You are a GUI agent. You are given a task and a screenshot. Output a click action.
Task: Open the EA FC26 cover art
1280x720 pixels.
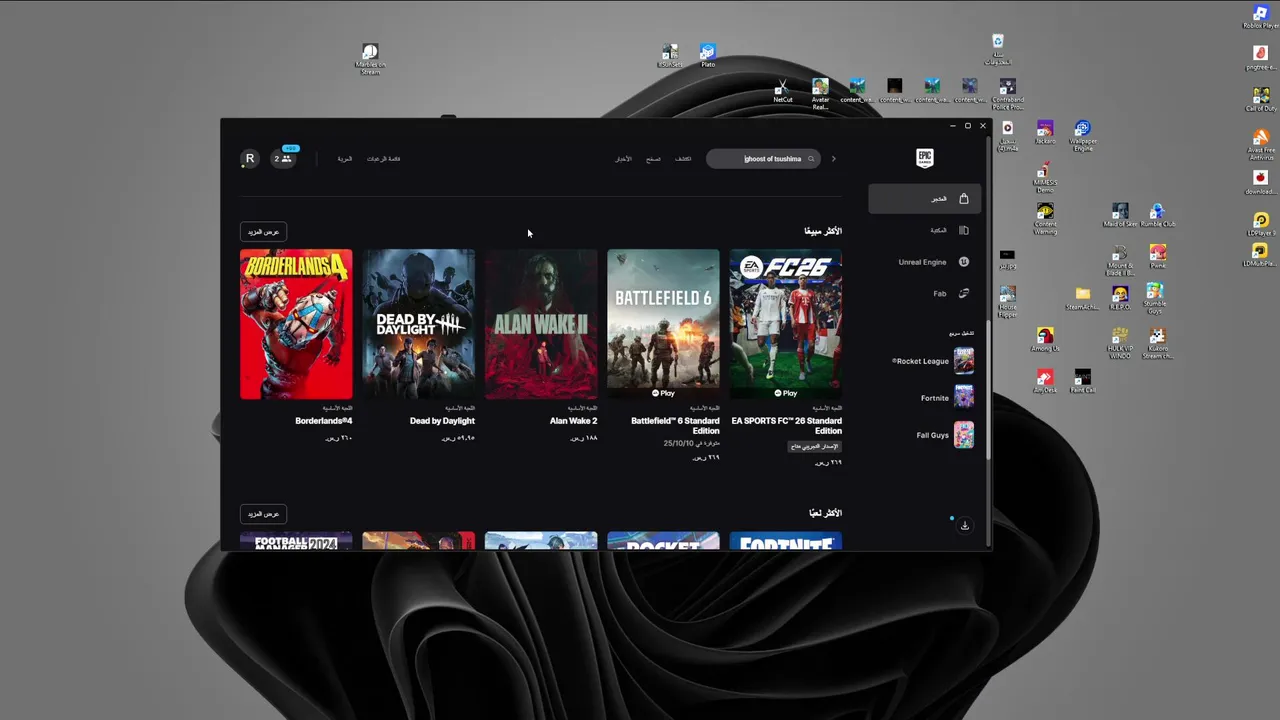pyautogui.click(x=786, y=324)
